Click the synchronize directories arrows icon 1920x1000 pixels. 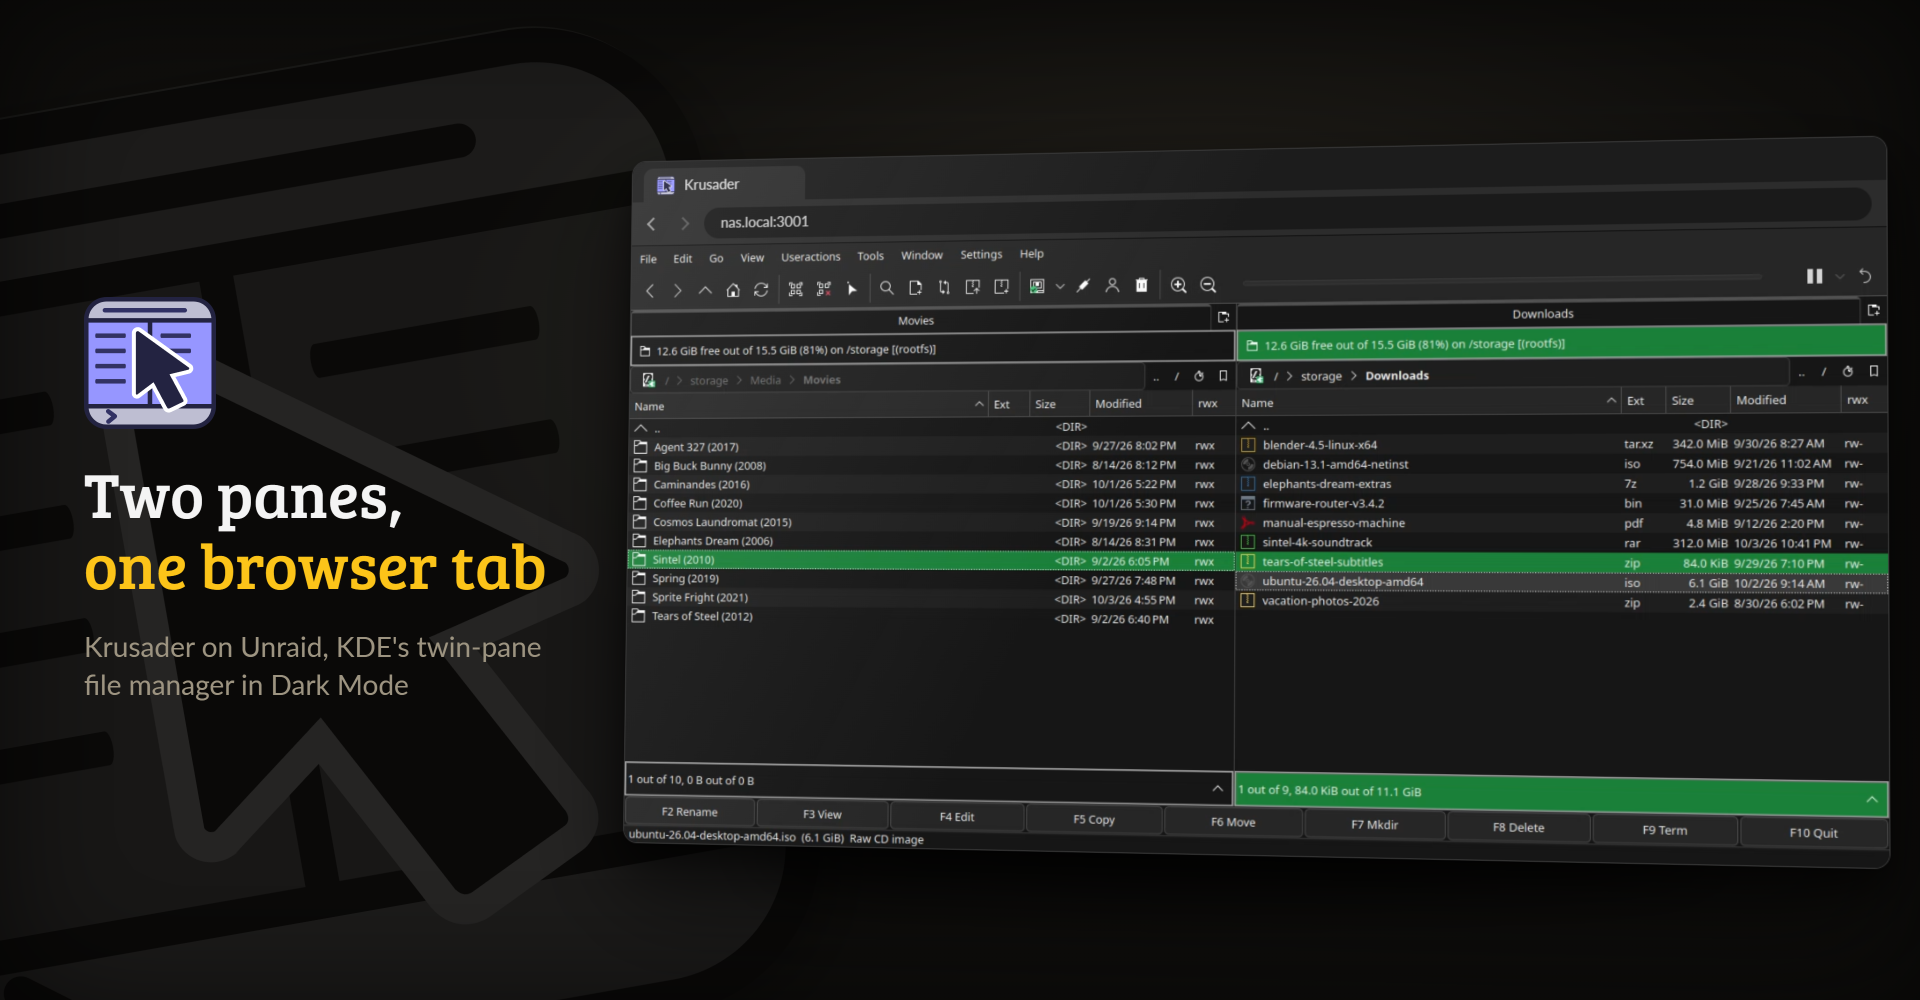pyautogui.click(x=944, y=288)
